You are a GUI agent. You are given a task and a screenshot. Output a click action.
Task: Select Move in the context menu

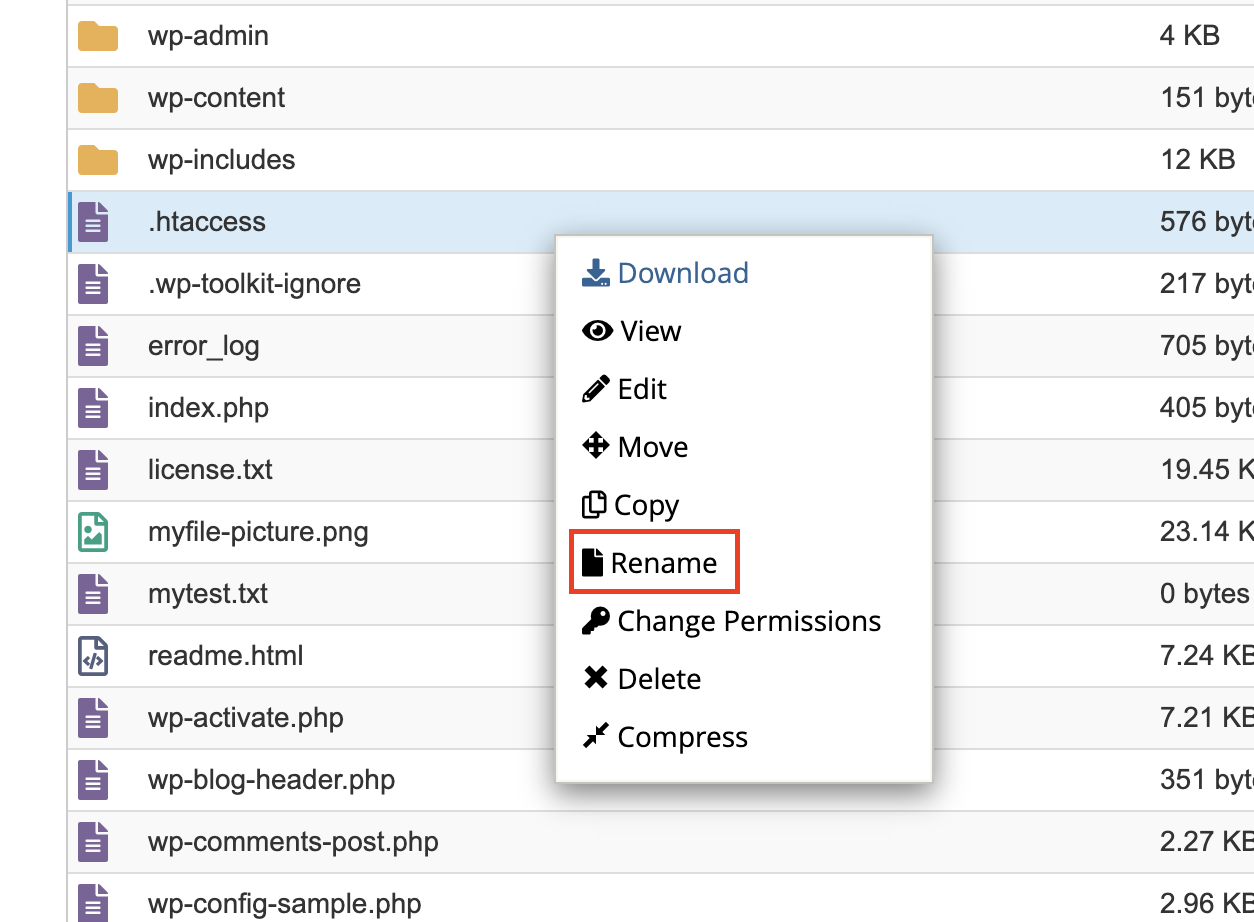point(635,447)
